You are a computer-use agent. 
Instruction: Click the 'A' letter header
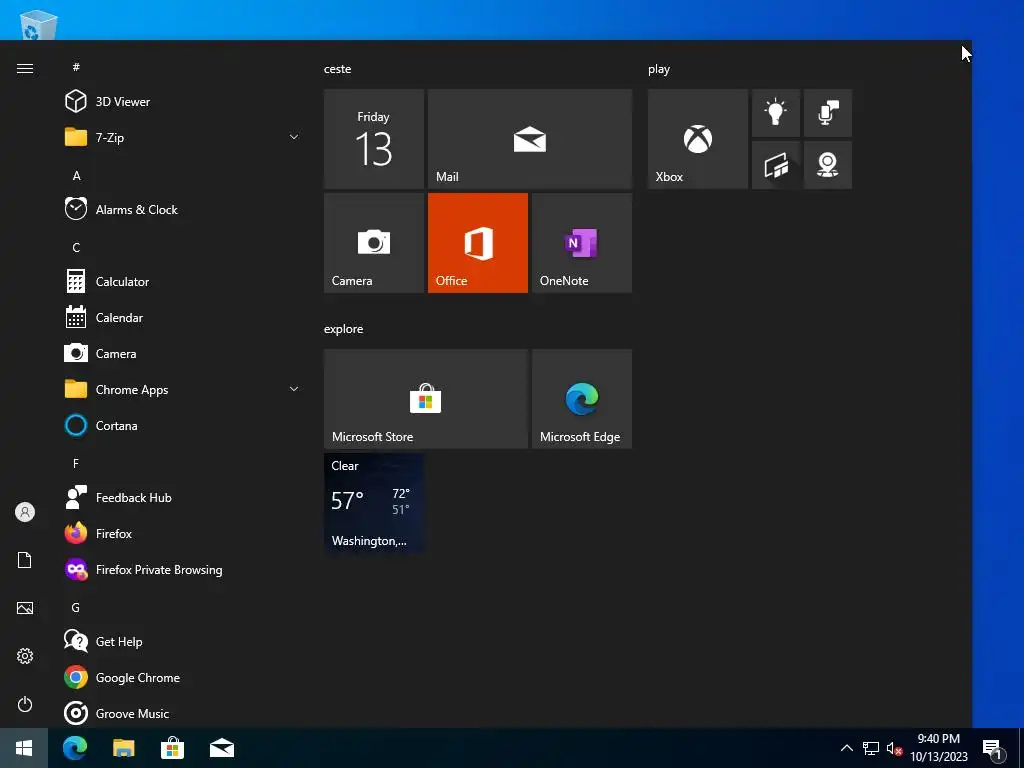coord(76,176)
